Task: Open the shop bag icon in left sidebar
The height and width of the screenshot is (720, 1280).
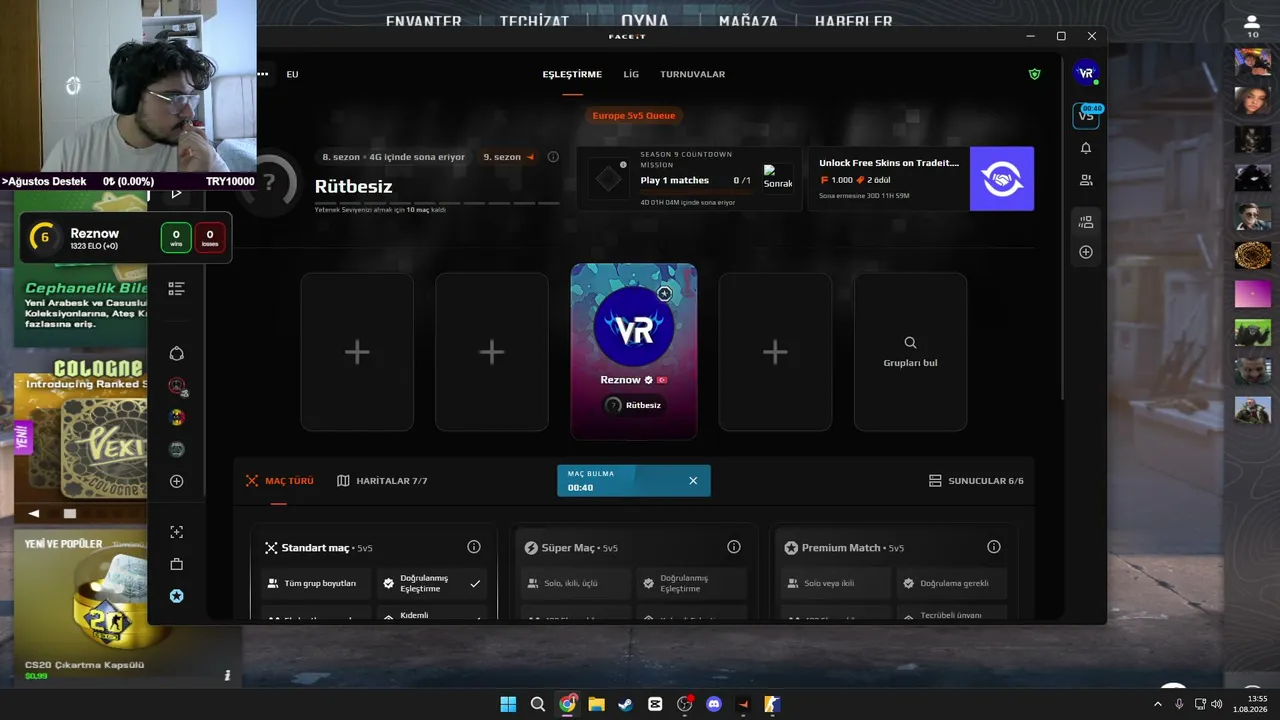Action: click(177, 564)
